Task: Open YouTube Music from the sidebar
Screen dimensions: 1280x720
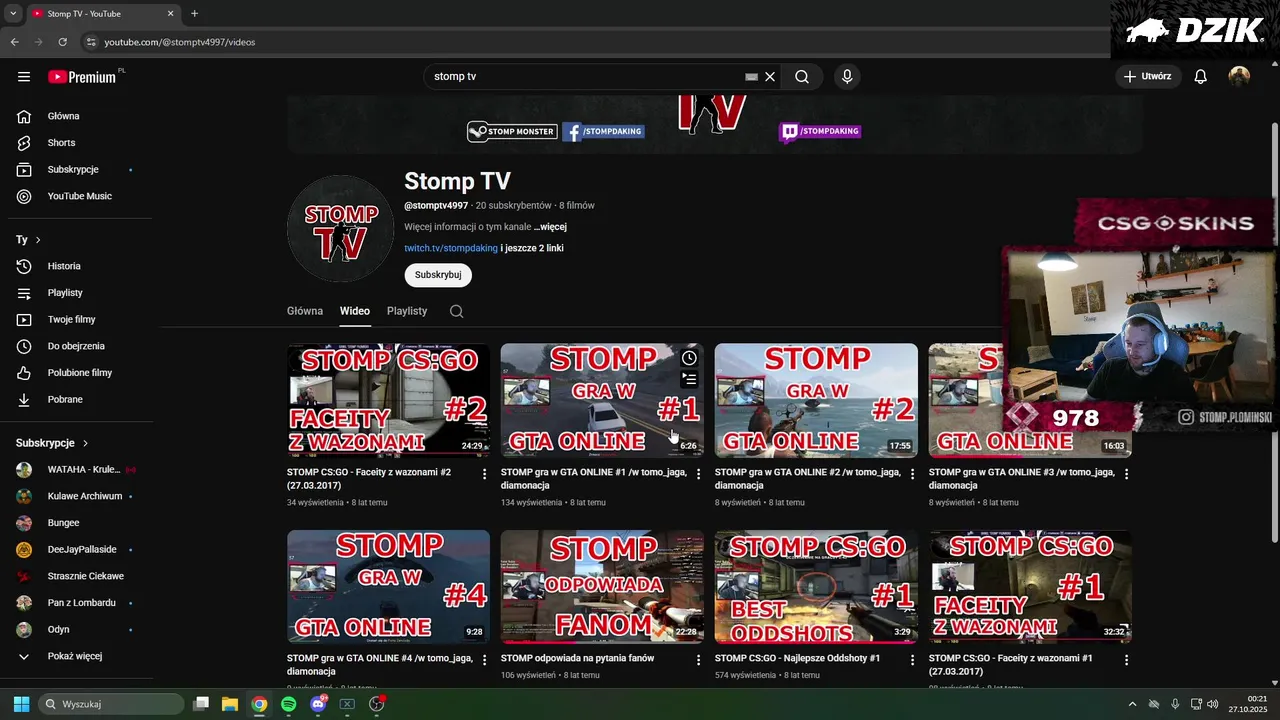Action: [x=78, y=196]
